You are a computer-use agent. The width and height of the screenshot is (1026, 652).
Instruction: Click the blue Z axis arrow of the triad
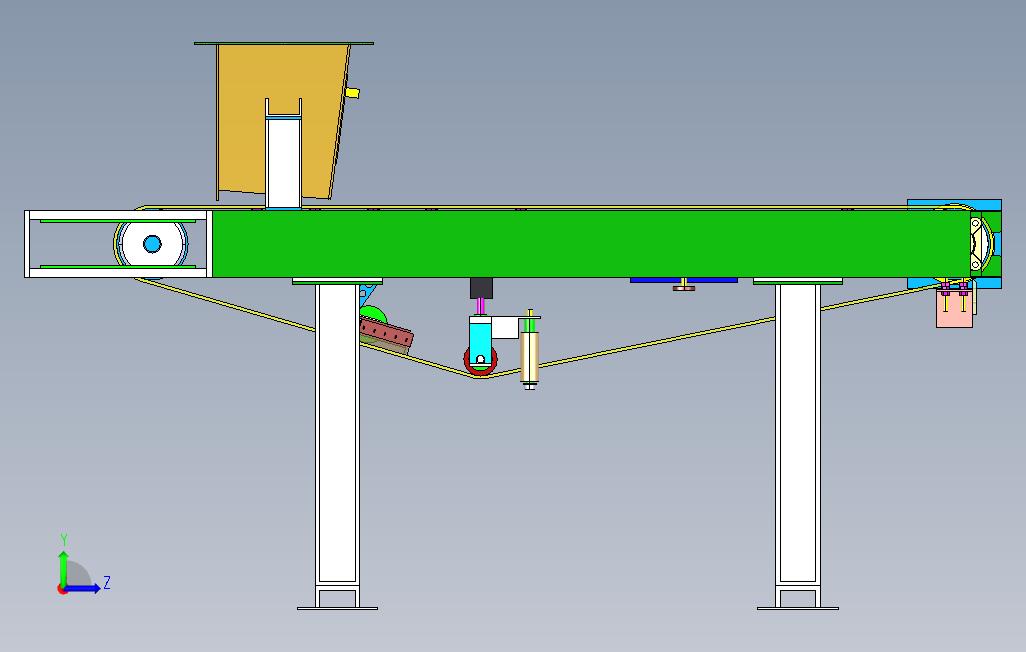click(82, 589)
